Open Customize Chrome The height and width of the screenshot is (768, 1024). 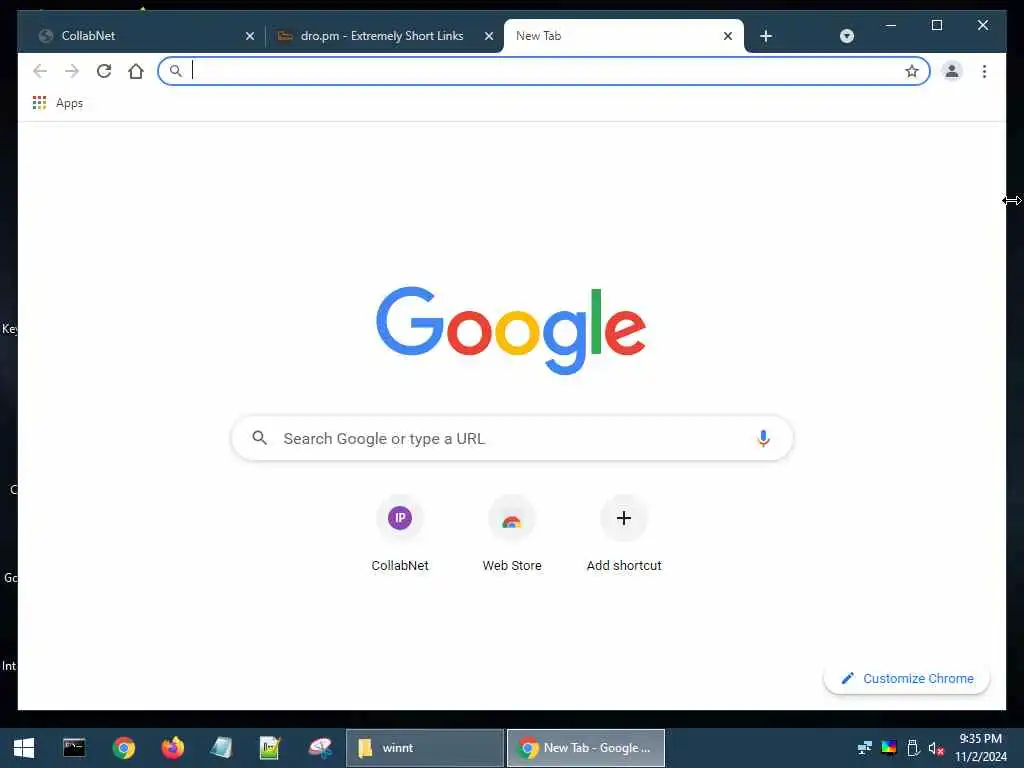(x=906, y=679)
